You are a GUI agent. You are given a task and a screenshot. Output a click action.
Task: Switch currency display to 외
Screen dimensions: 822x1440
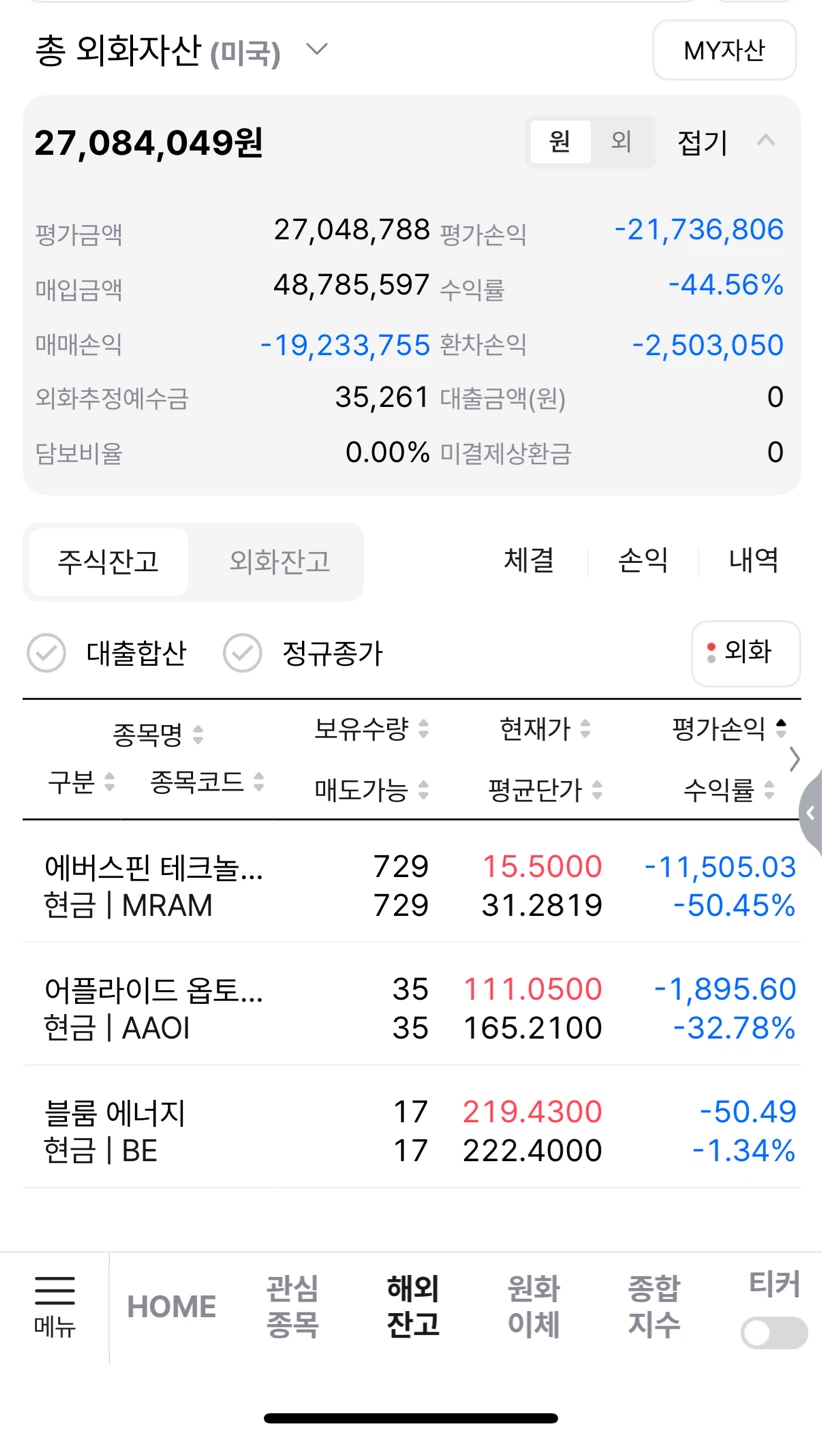(622, 142)
